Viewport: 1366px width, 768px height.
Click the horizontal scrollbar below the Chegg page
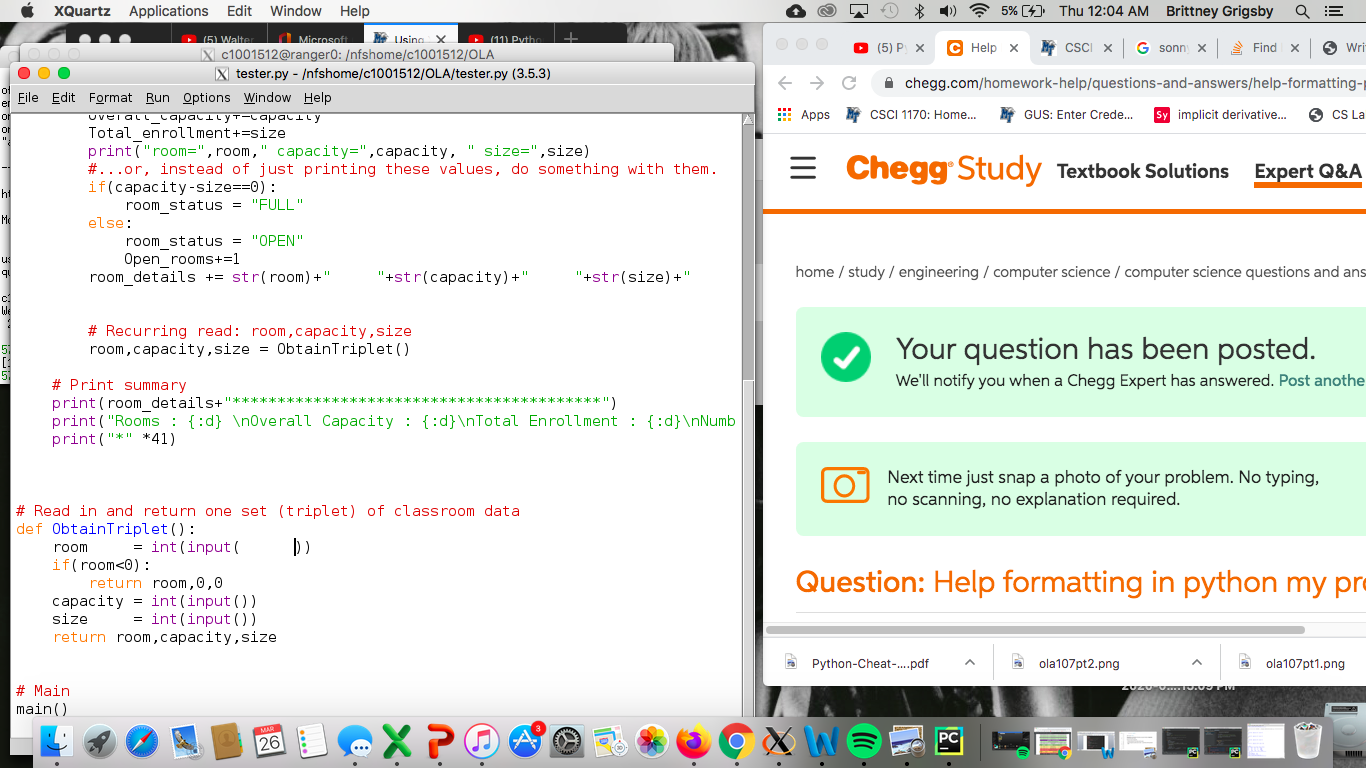click(1035, 629)
